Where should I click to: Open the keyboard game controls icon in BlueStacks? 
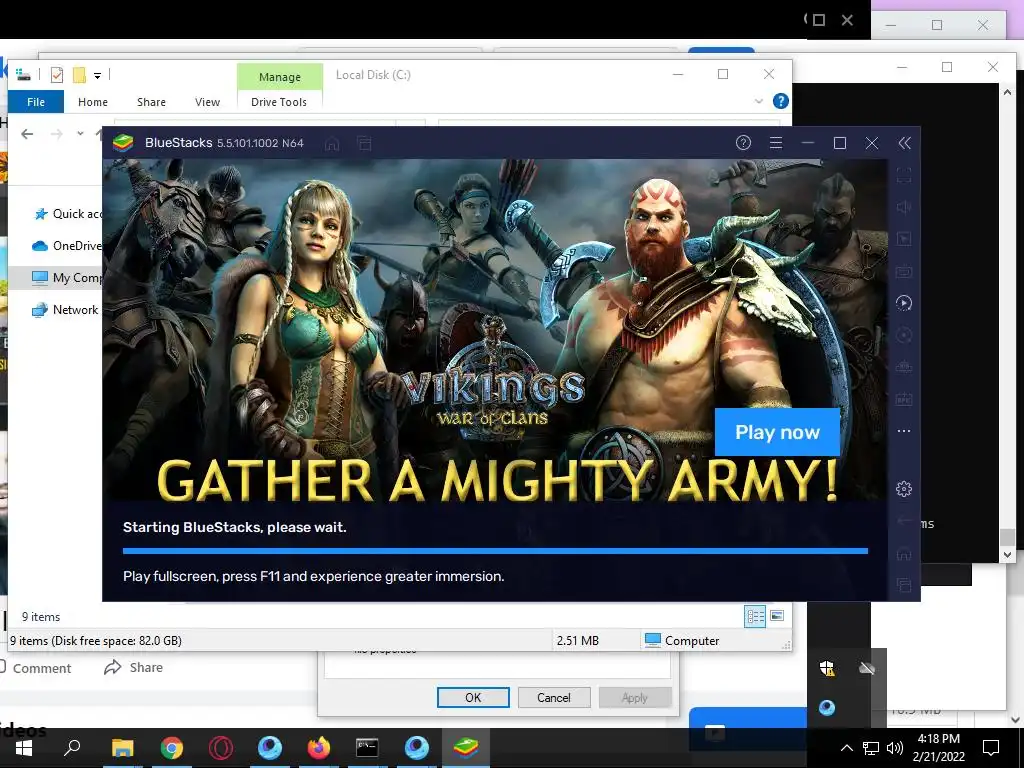click(904, 271)
